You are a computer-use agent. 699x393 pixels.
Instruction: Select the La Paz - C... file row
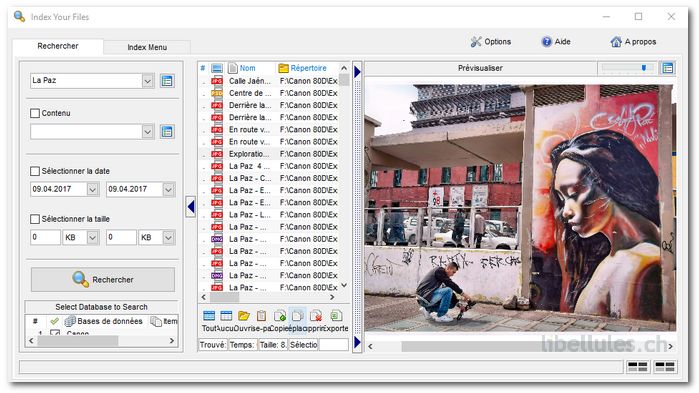click(x=269, y=178)
